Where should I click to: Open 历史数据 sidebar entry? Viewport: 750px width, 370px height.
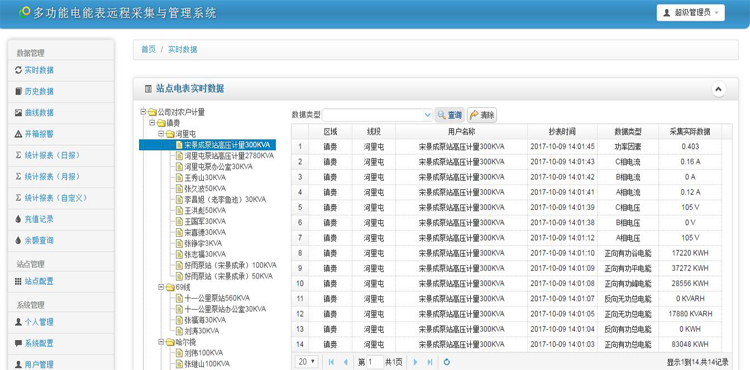tap(39, 91)
